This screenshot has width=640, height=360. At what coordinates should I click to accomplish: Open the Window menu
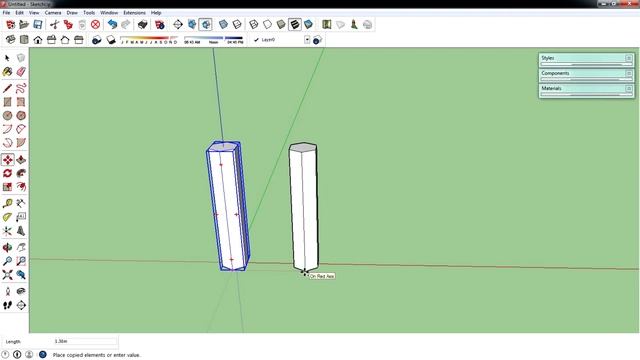(109, 13)
